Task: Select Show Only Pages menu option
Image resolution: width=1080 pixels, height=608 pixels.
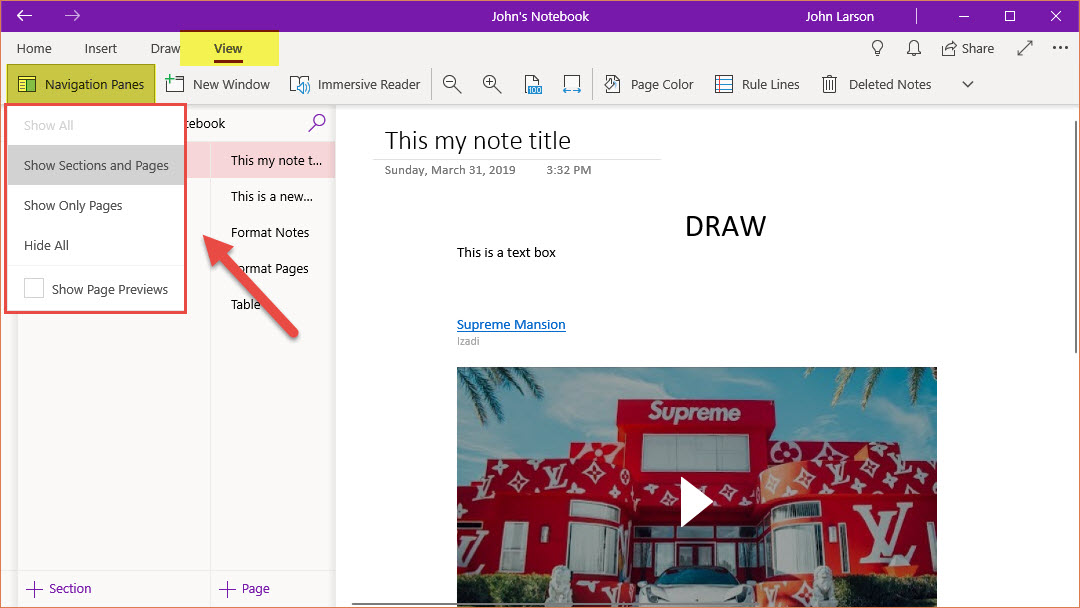Action: pyautogui.click(x=73, y=205)
